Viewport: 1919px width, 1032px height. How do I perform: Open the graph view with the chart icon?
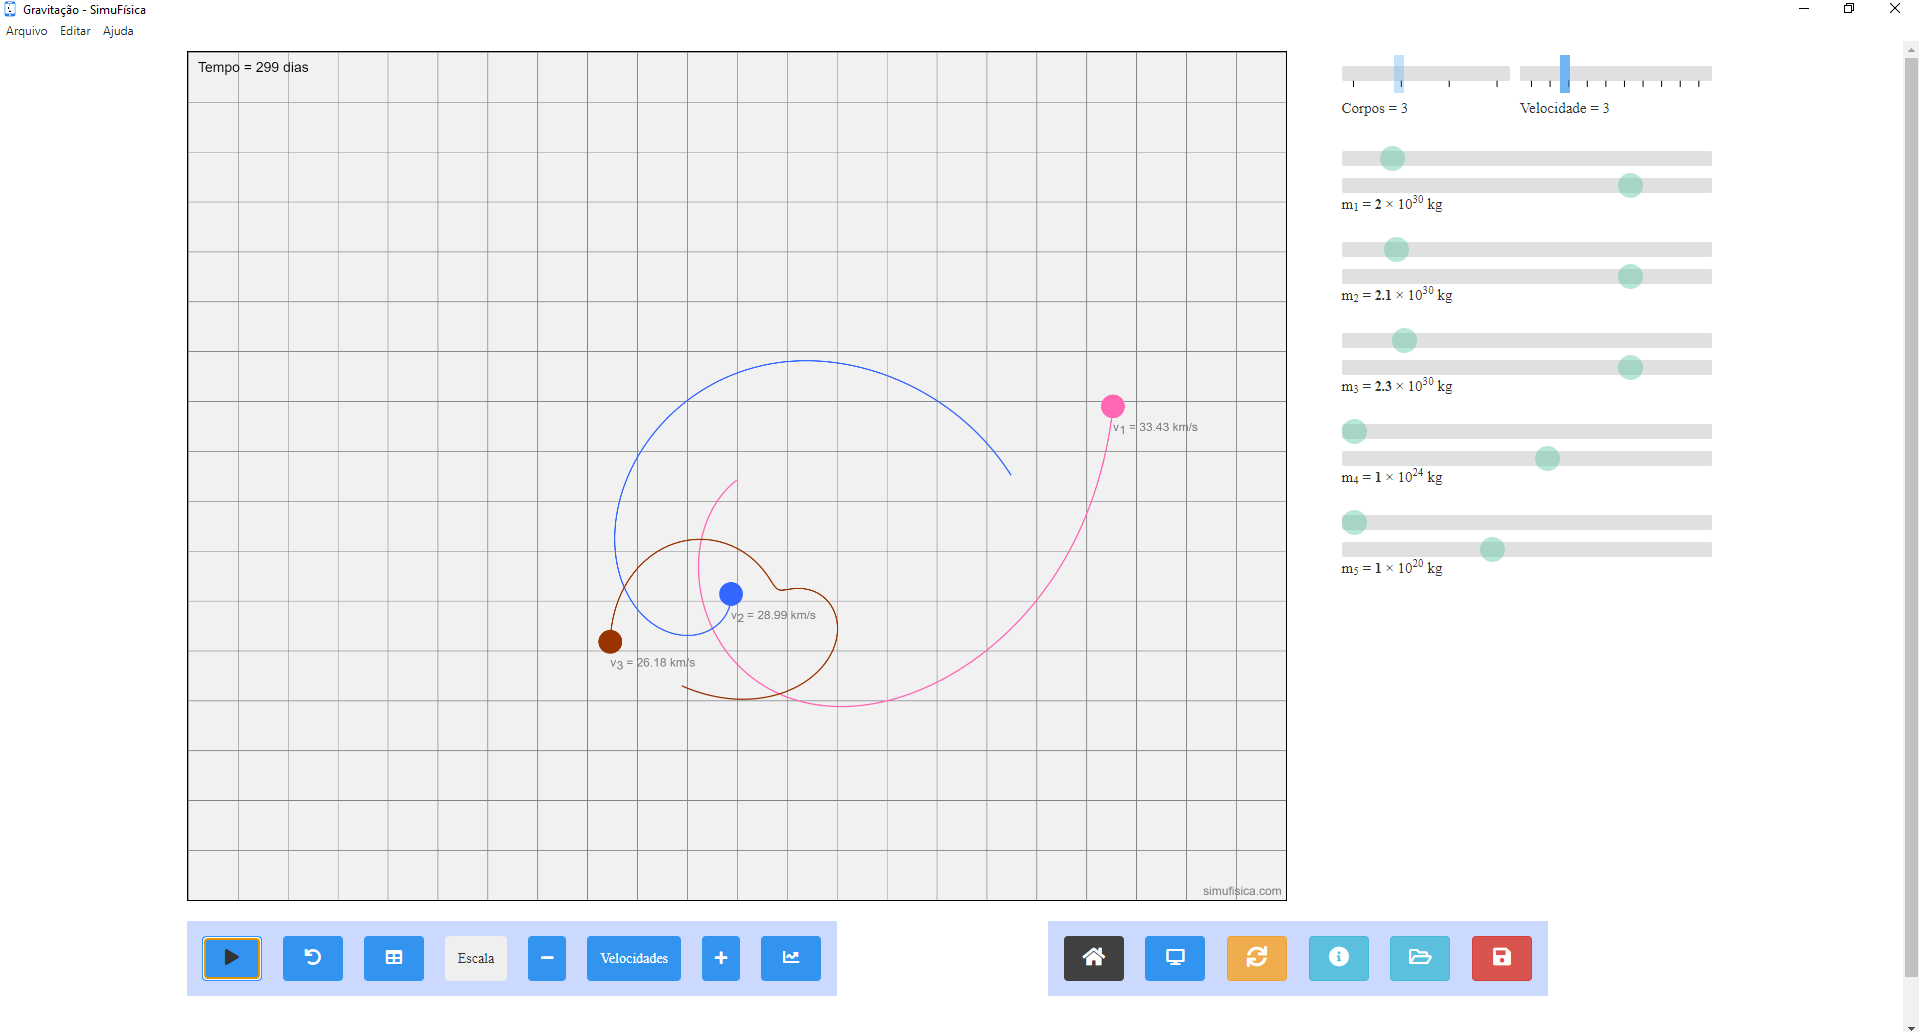click(x=790, y=958)
